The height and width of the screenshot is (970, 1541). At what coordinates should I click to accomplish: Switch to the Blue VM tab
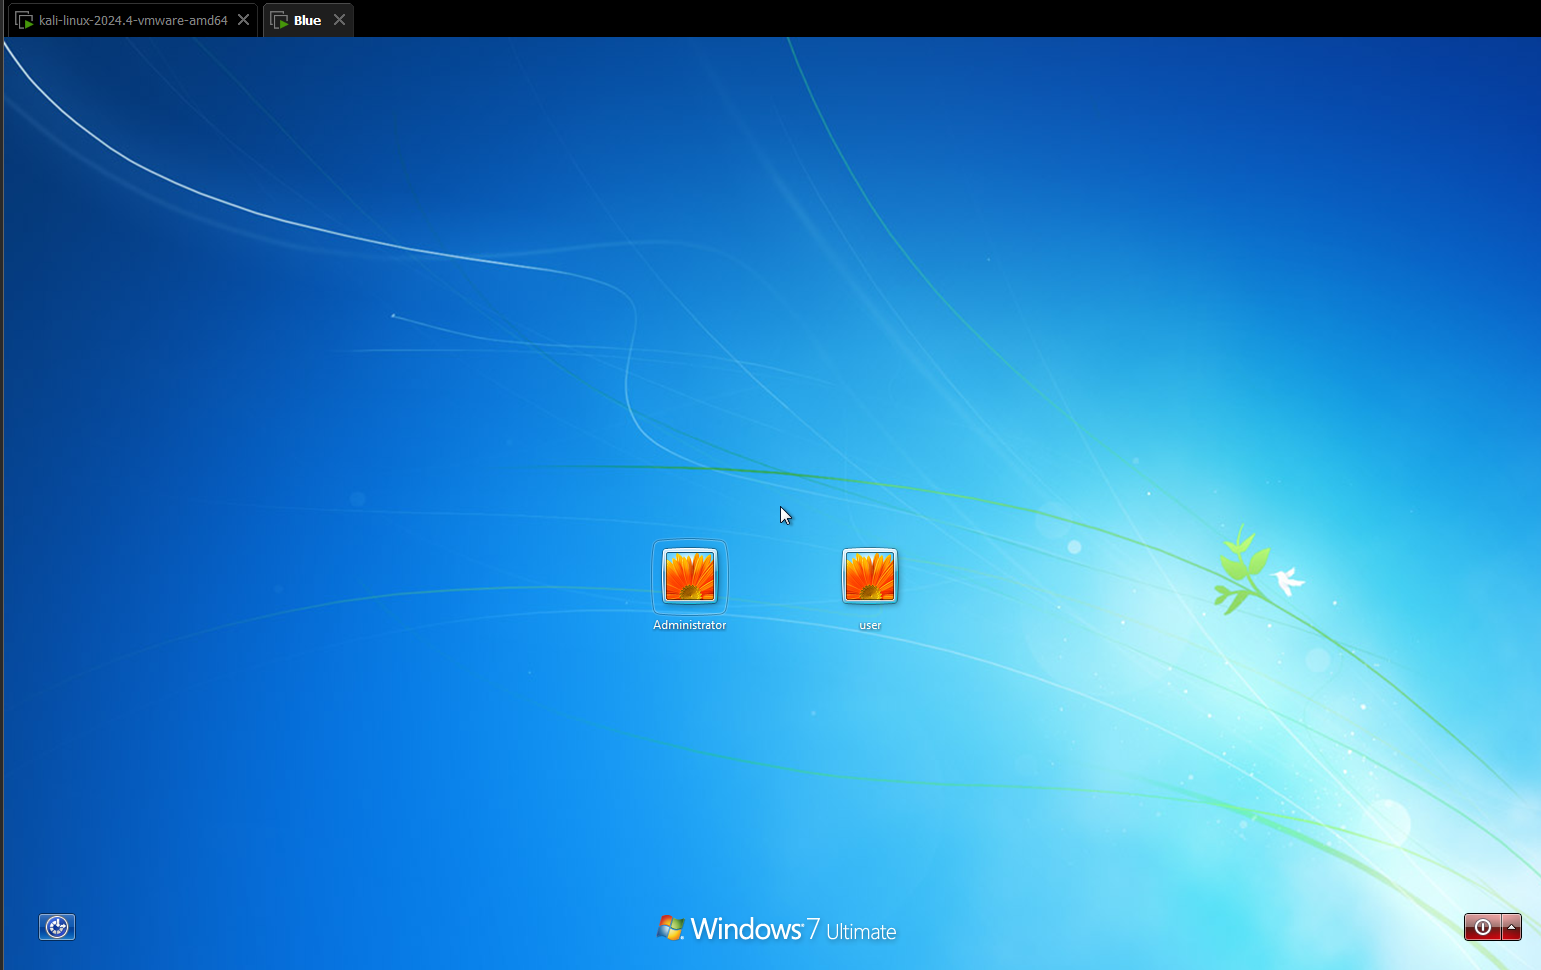(307, 20)
